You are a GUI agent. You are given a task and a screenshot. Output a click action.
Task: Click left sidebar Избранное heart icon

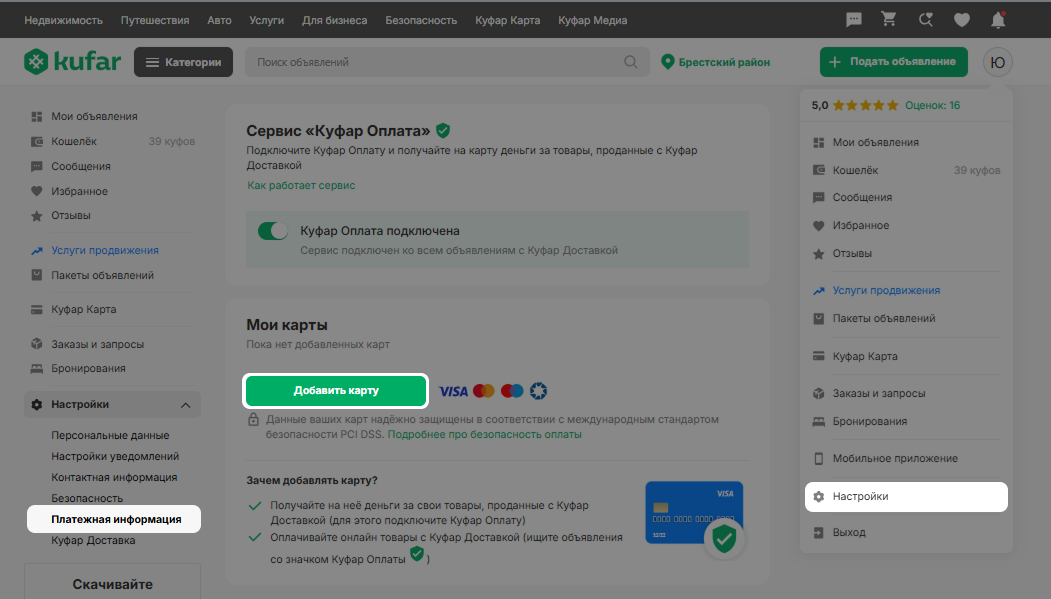[37, 191]
